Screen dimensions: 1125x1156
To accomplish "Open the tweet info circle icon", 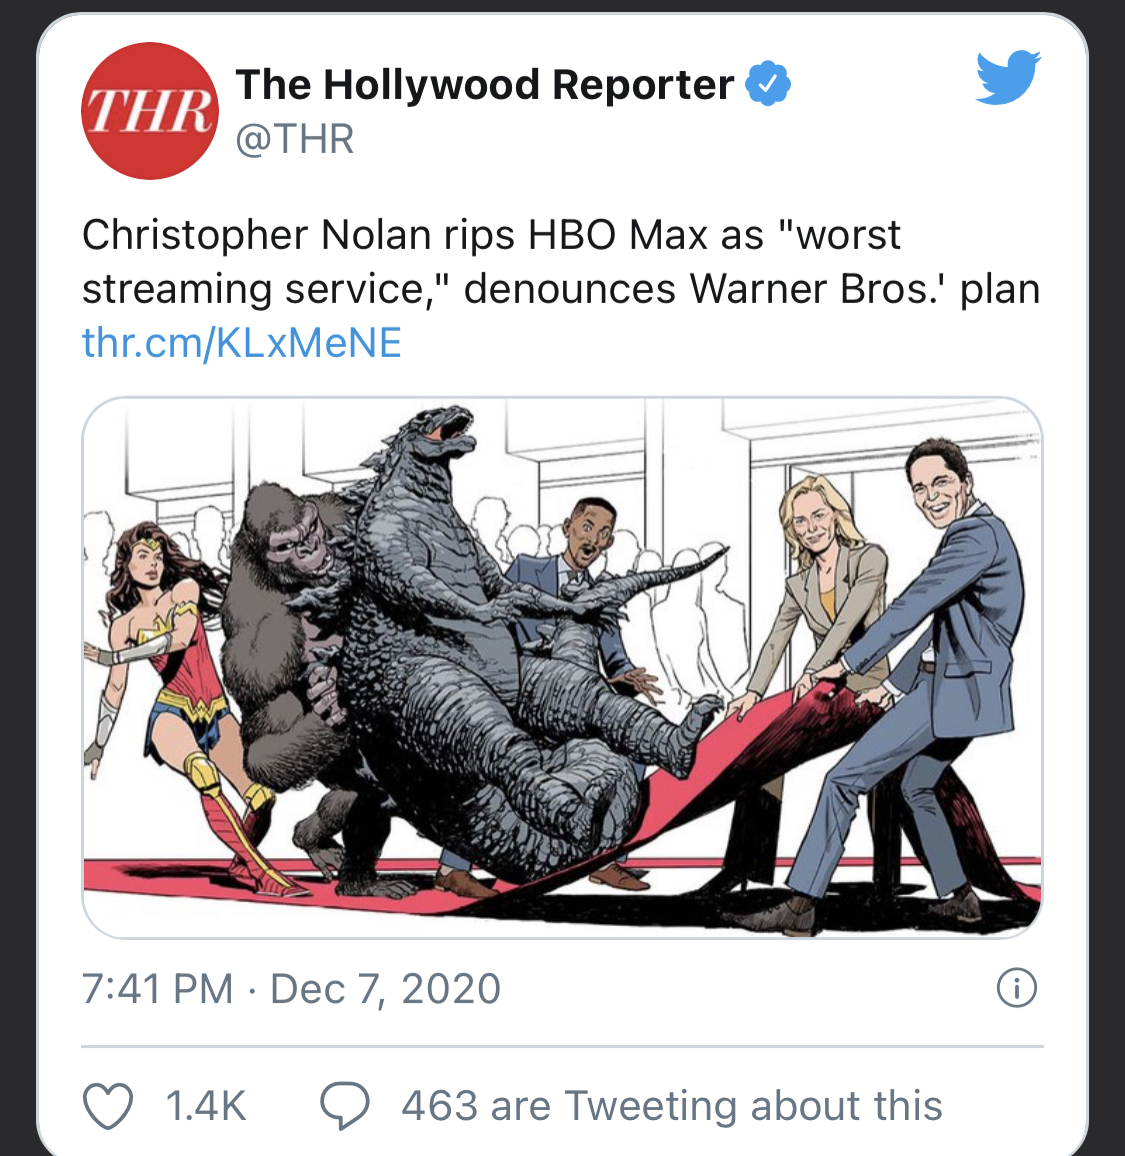I will (1017, 988).
